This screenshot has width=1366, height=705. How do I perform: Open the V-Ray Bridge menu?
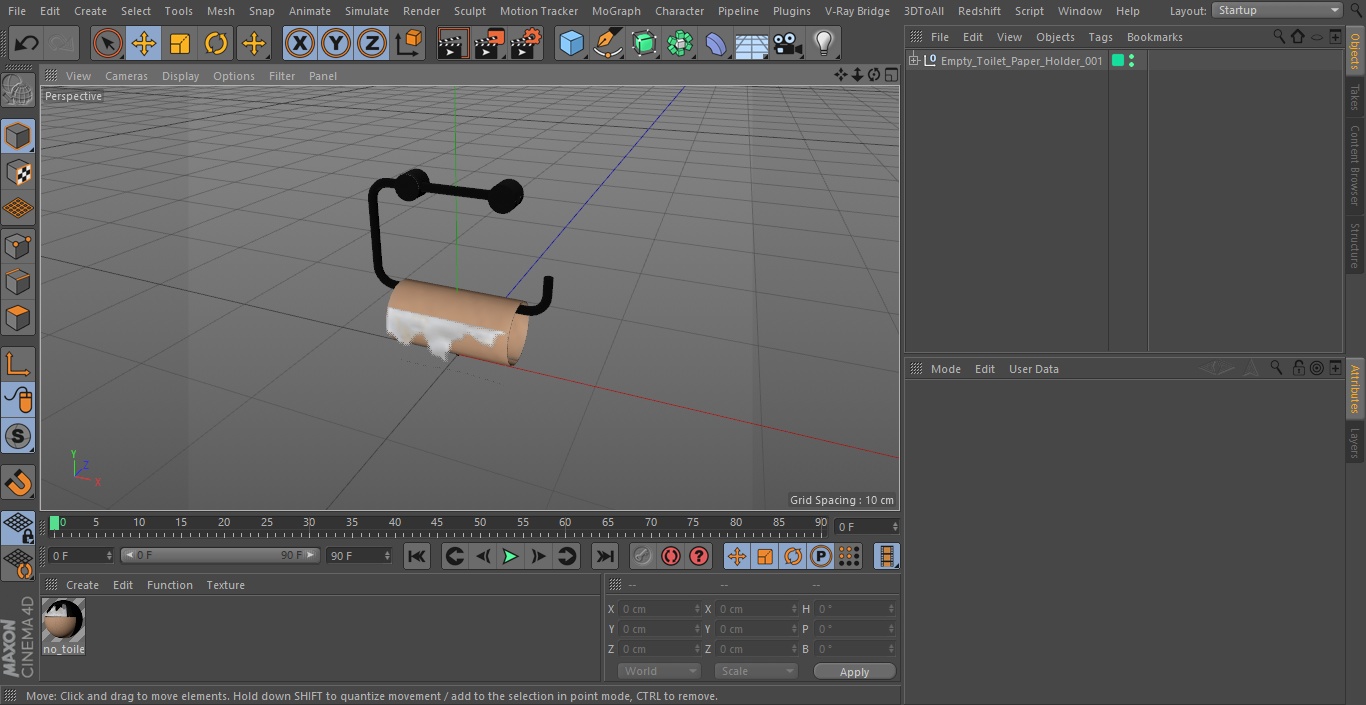(x=857, y=11)
